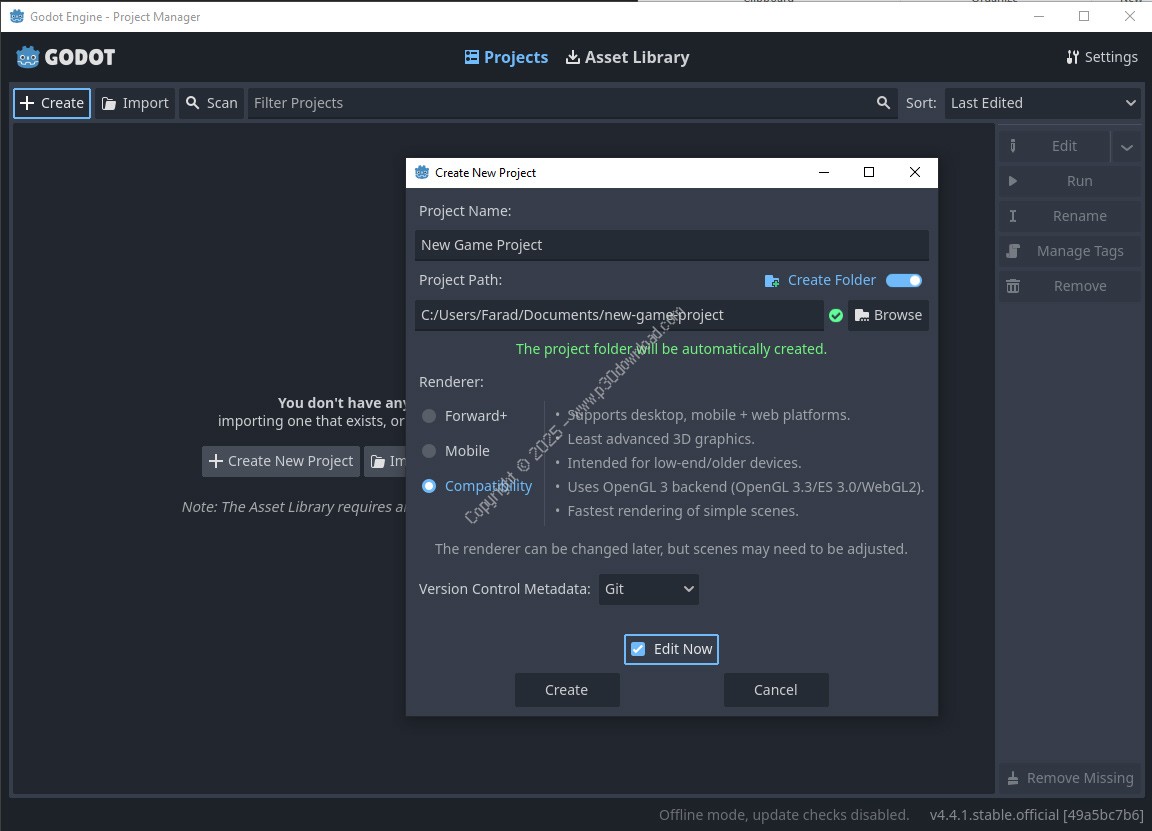
Task: Click the 'Supports desktop, mobile + web platforms.' bullet
Action: 708,415
